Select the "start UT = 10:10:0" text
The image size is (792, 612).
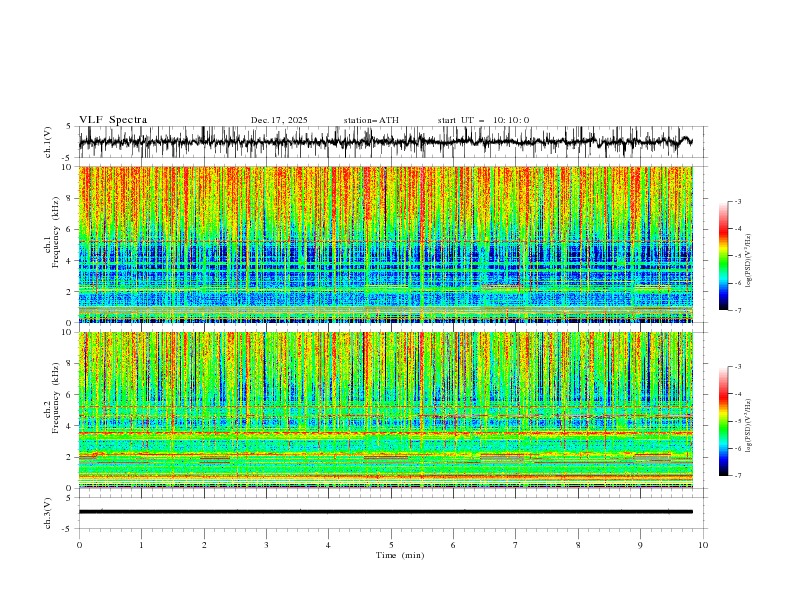(483, 120)
